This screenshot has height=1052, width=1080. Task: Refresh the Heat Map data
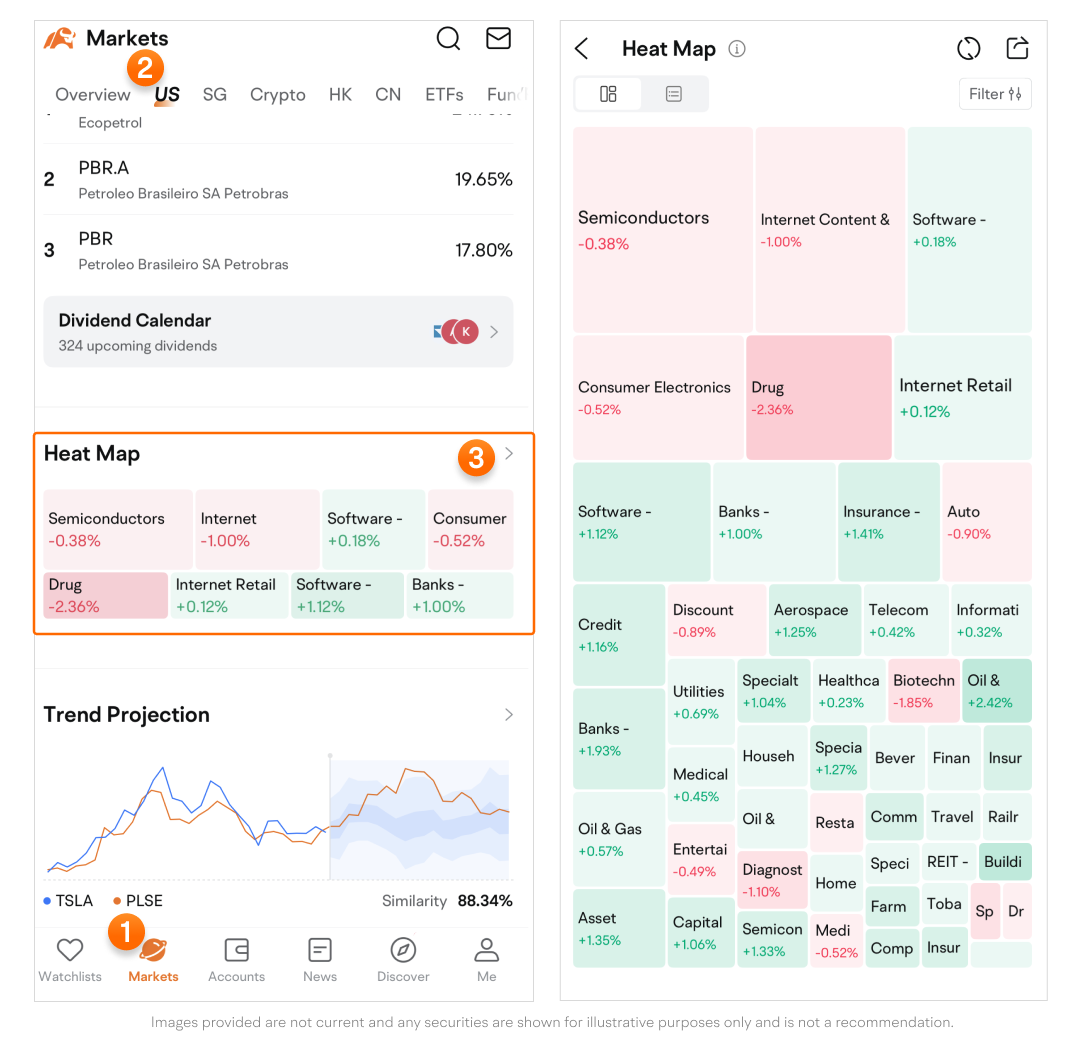[x=968, y=49]
